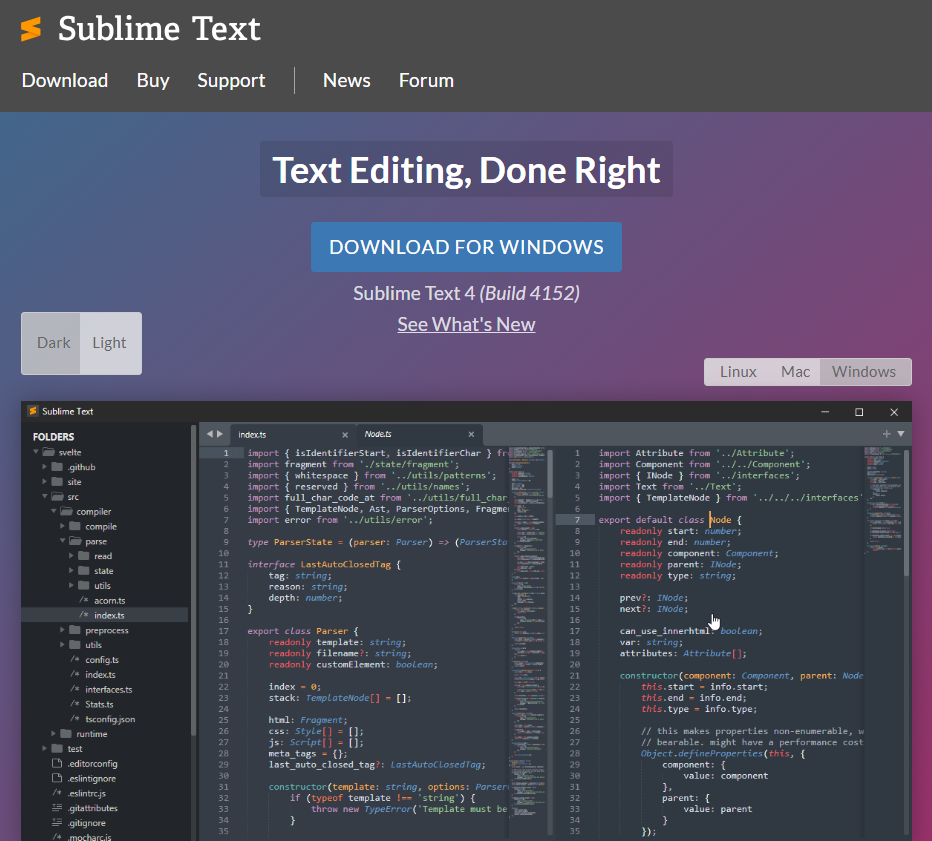The height and width of the screenshot is (841, 932).
Task: Click the right pane vertical scrollbar
Action: pyautogui.click(x=906, y=513)
